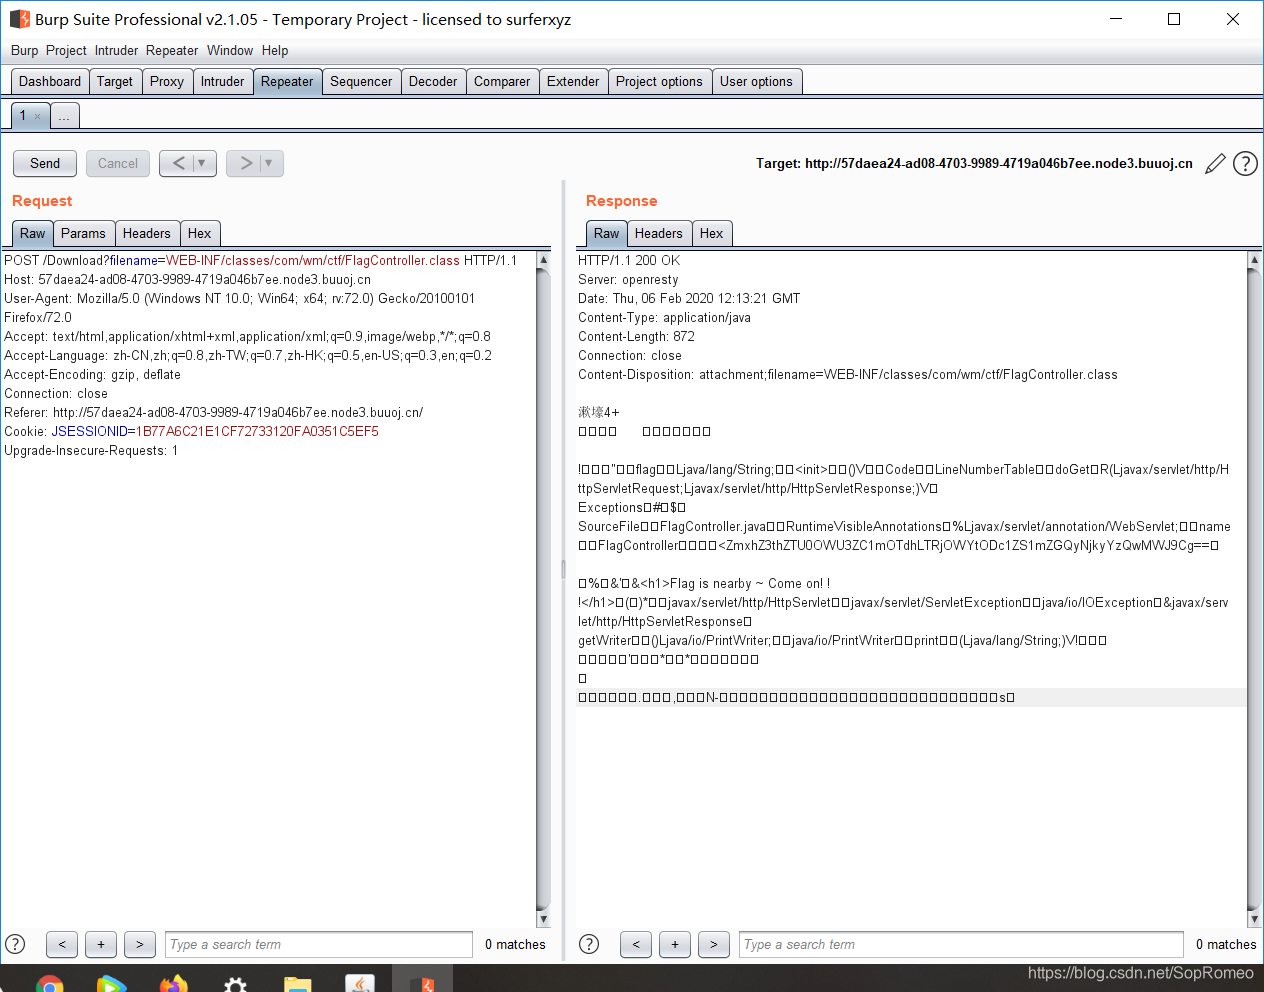Click the POST /Download request line
The width and height of the screenshot is (1264, 992).
click(260, 261)
